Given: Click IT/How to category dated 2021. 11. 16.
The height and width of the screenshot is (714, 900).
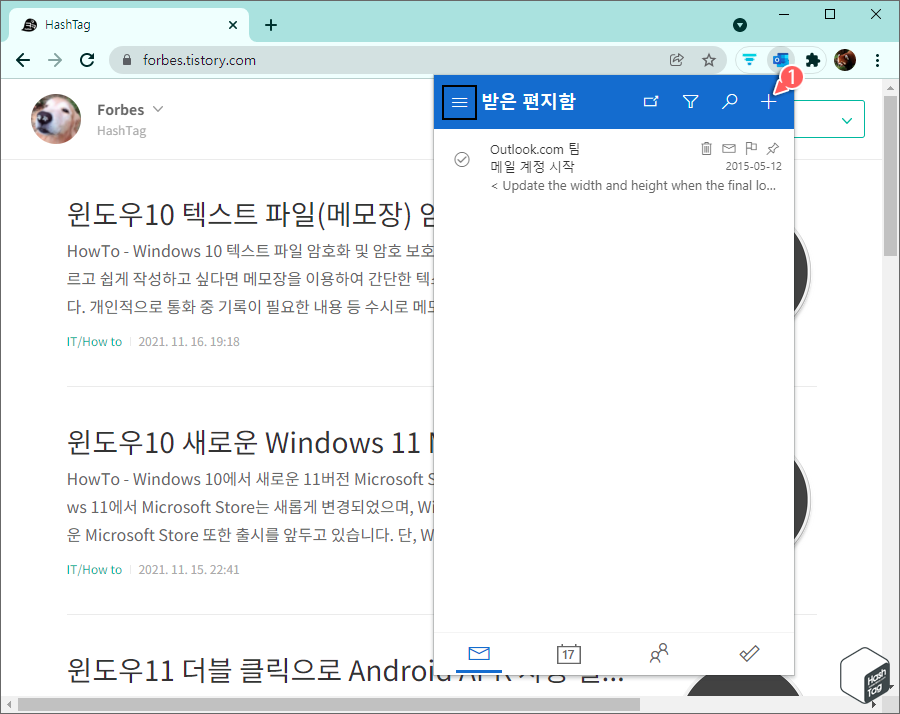Looking at the screenshot, I should (x=94, y=342).
